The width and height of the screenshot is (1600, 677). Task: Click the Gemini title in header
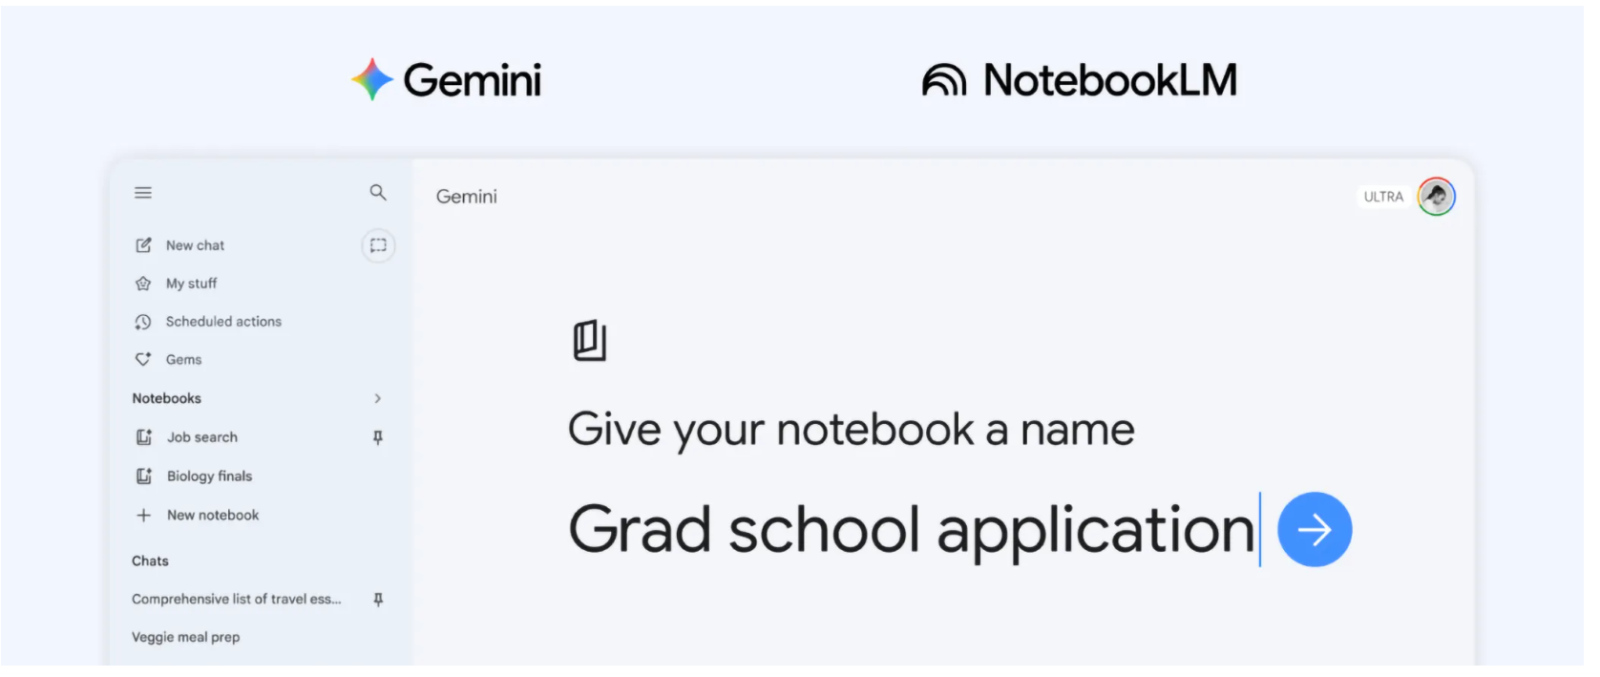coord(466,197)
